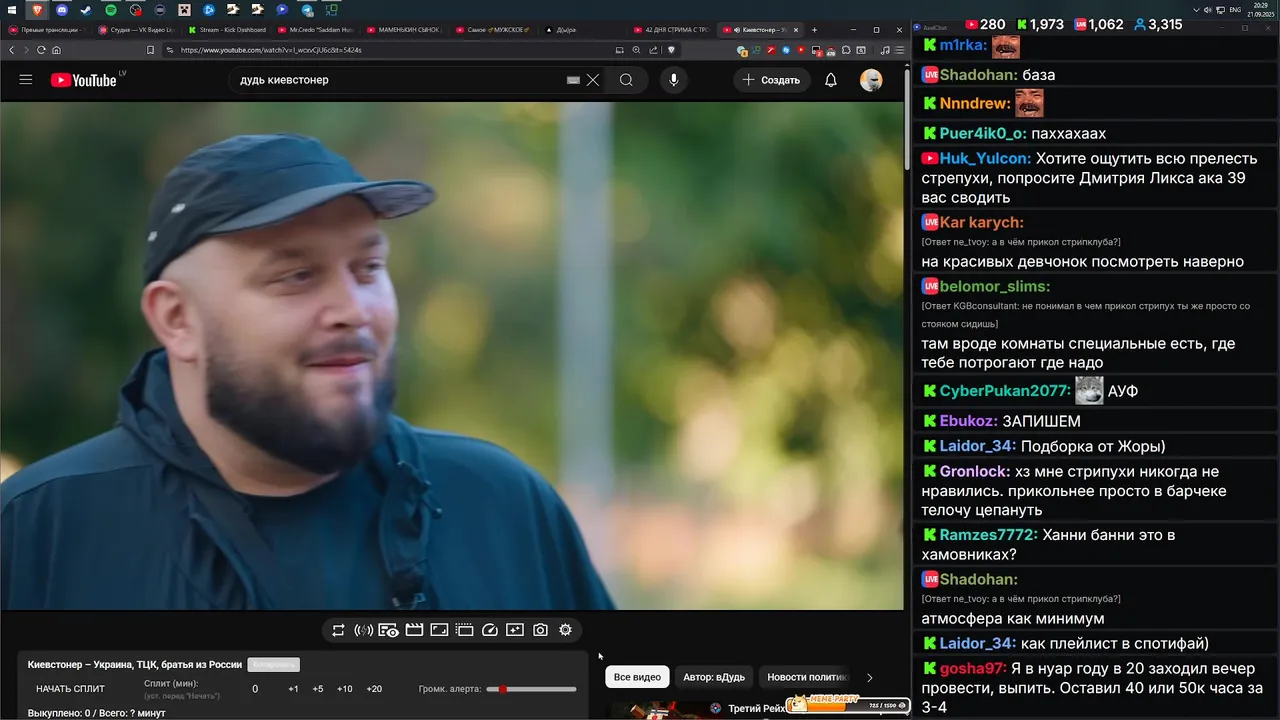Open the Windows Start menu

(13, 10)
